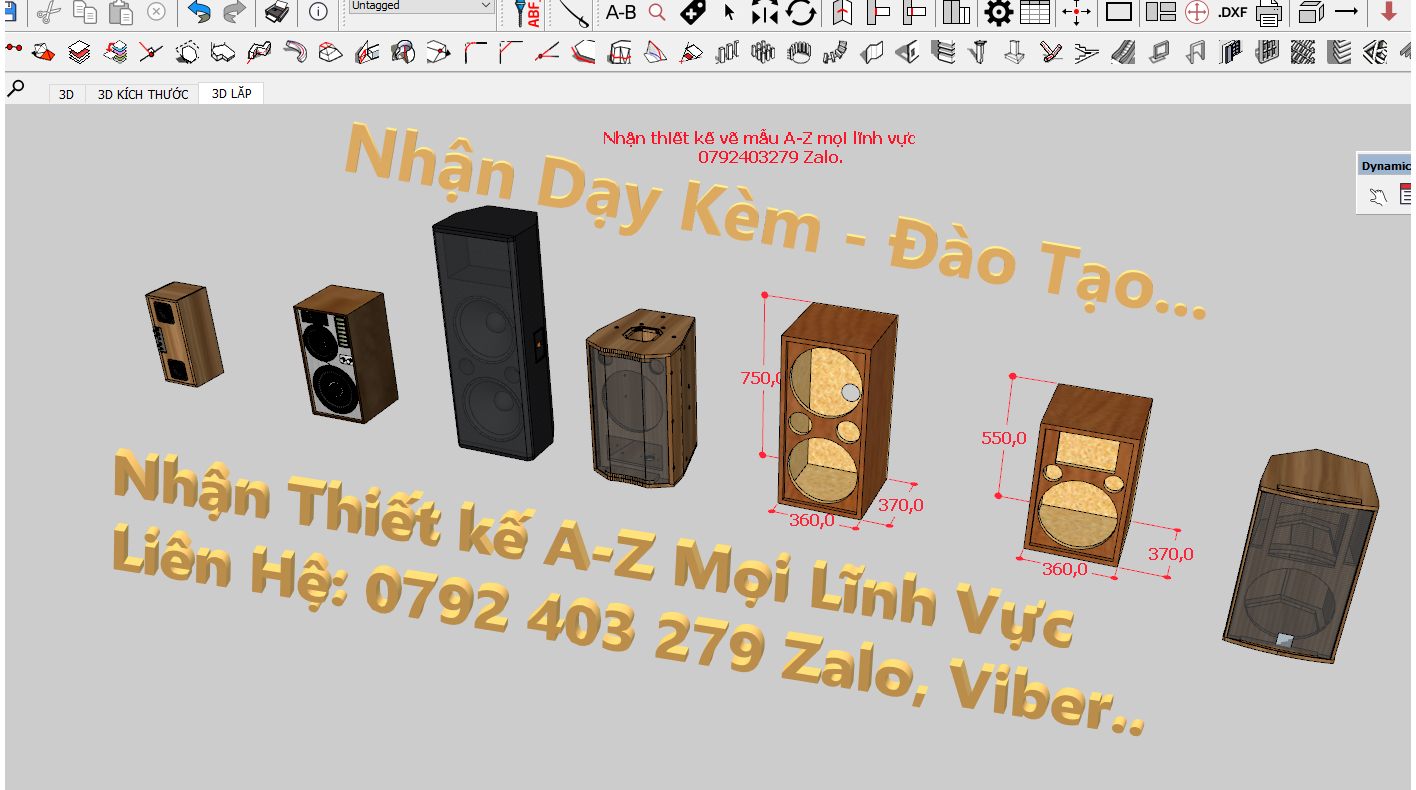This screenshot has width=1416, height=790.
Task: Click the Dynamic Components interact hand tool
Action: [1378, 196]
